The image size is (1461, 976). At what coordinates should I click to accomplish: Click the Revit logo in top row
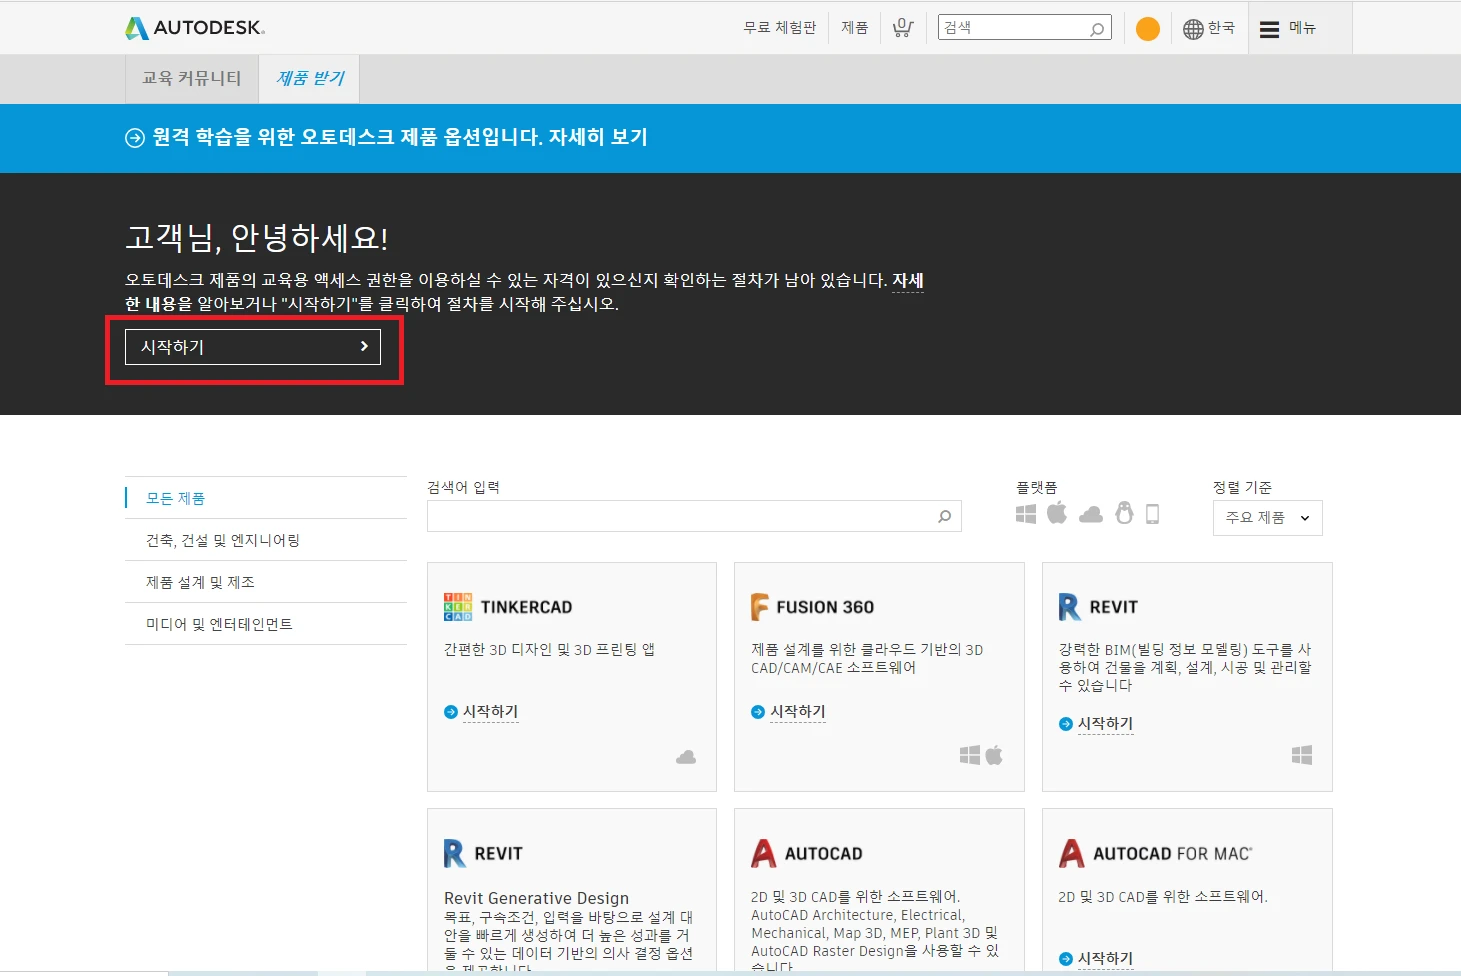tap(1098, 607)
